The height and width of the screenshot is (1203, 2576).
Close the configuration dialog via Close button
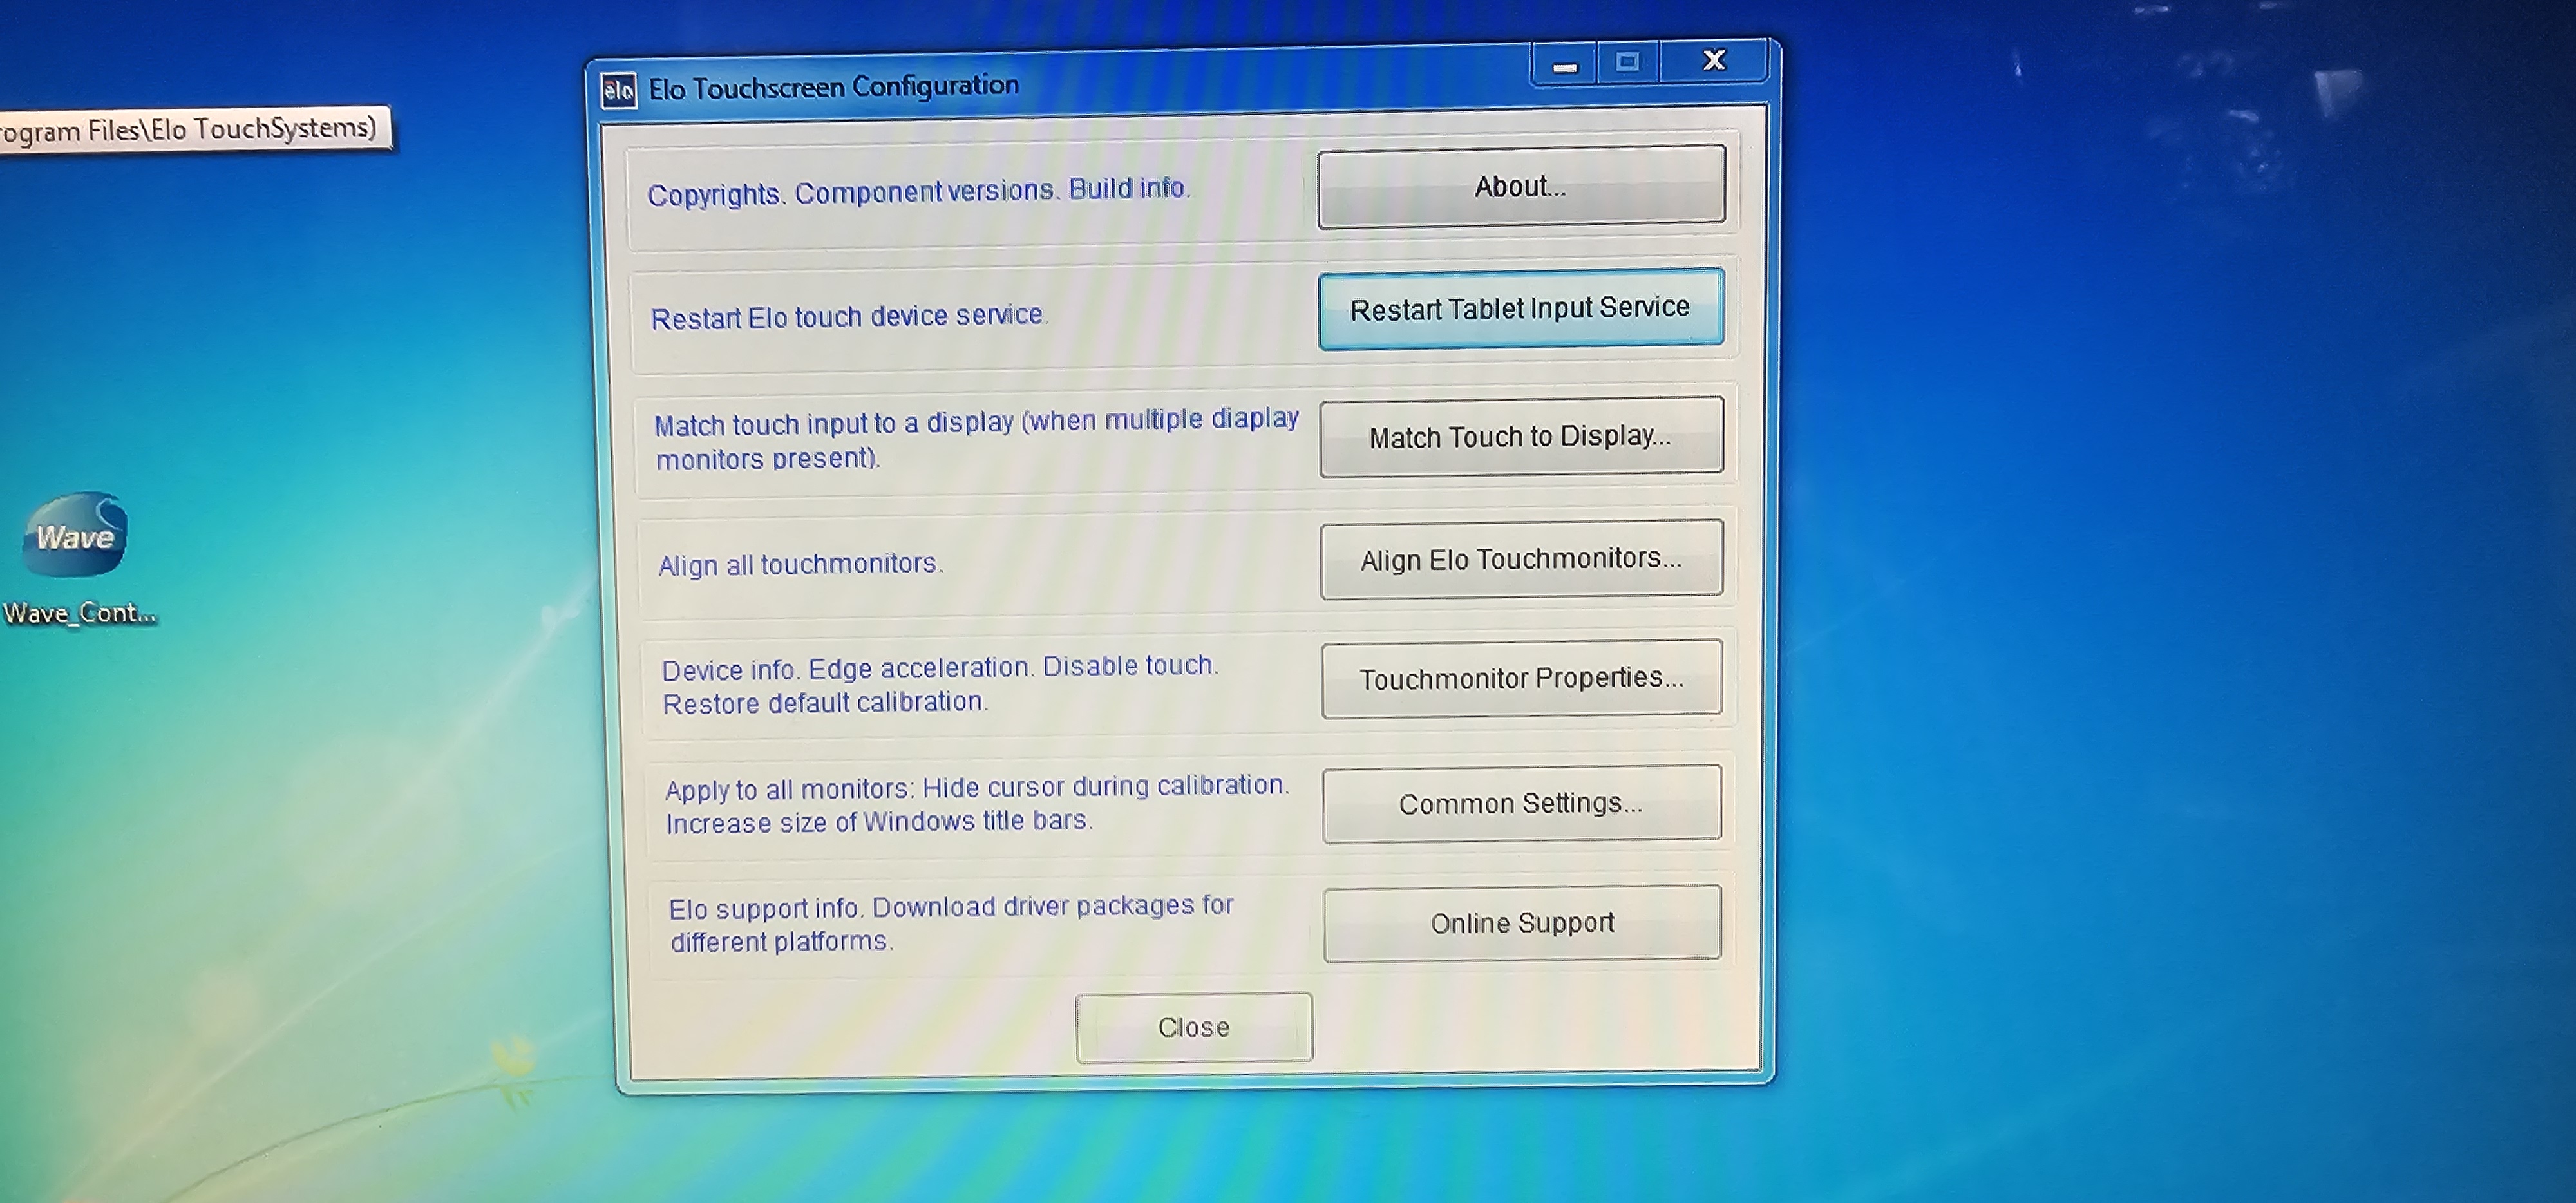(x=1194, y=1027)
